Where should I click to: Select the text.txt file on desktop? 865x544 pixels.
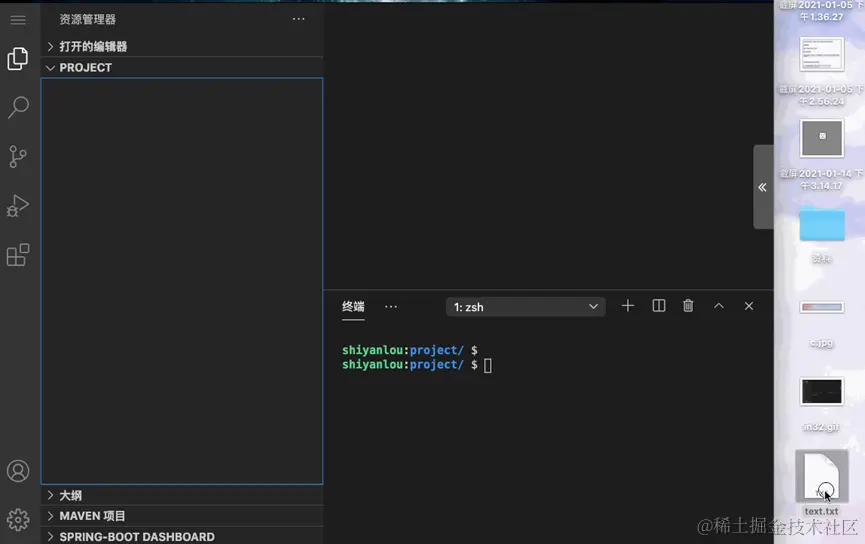tap(821, 482)
